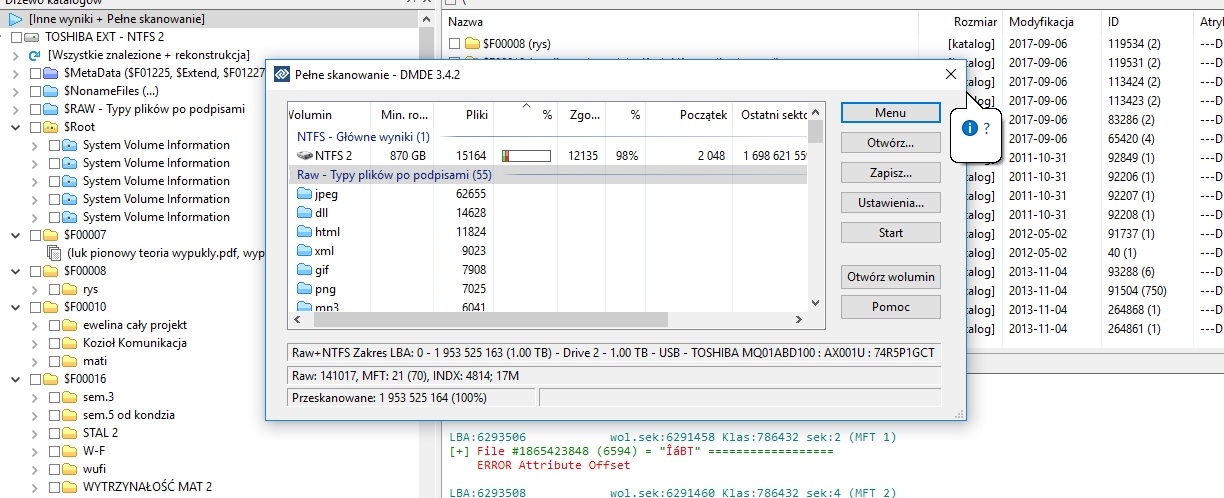1224x498 pixels.
Task: Tick the $NonameFiles checkbox
Action: click(35, 91)
